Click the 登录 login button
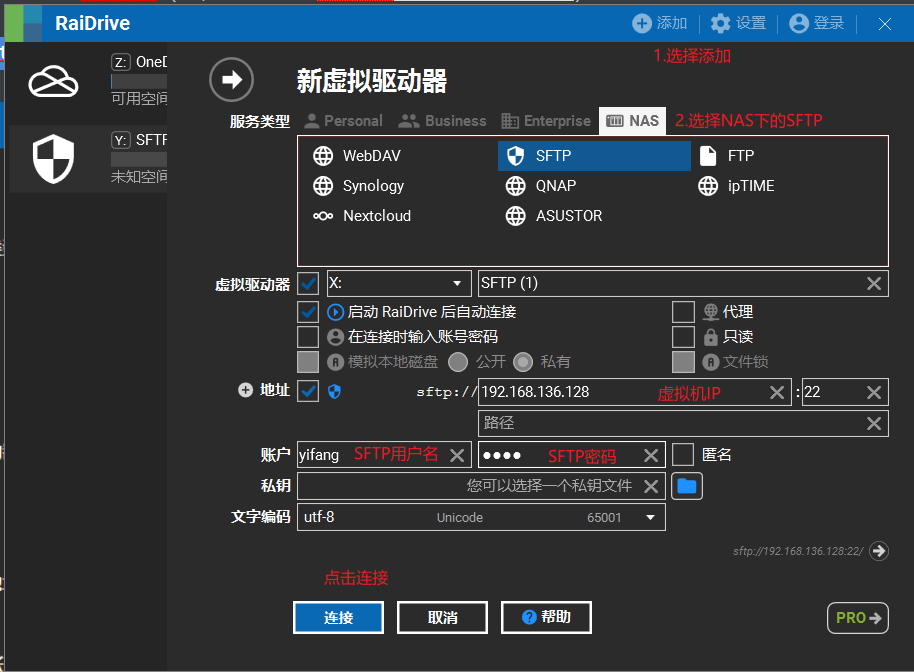Screen dimensions: 914x672 pyautogui.click(x=817, y=23)
